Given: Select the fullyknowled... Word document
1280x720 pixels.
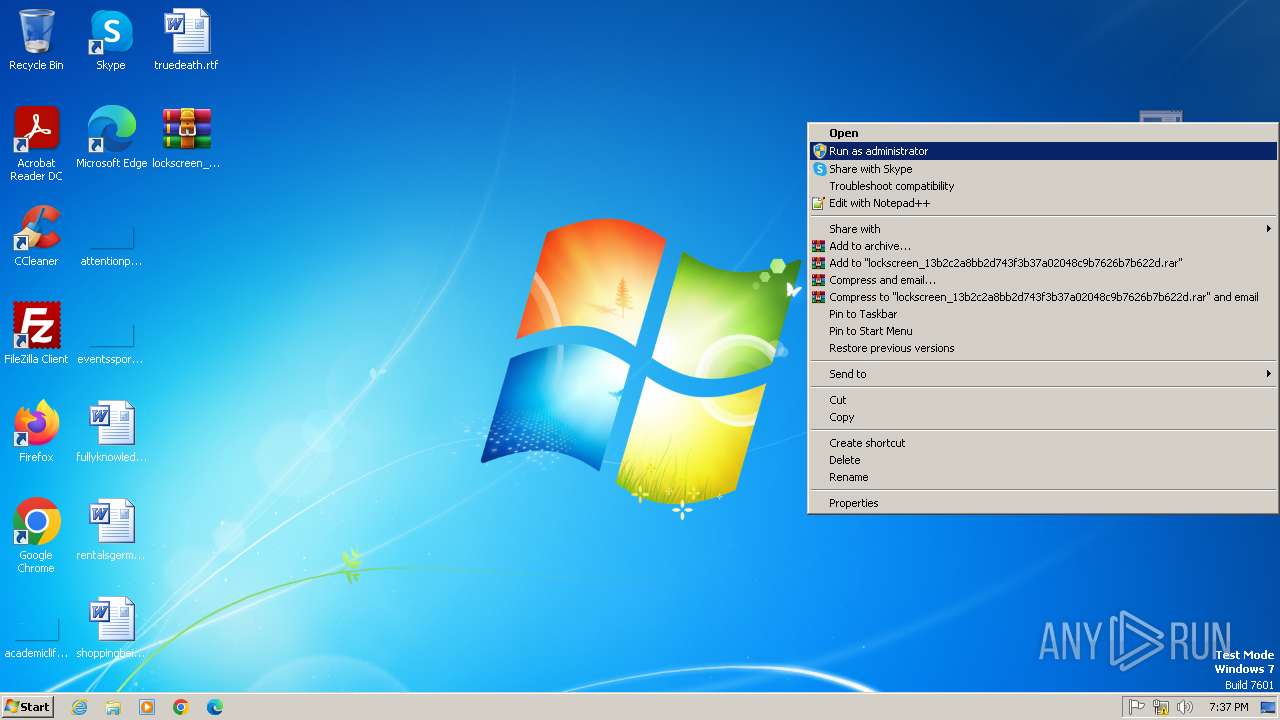Looking at the screenshot, I should click(111, 432).
